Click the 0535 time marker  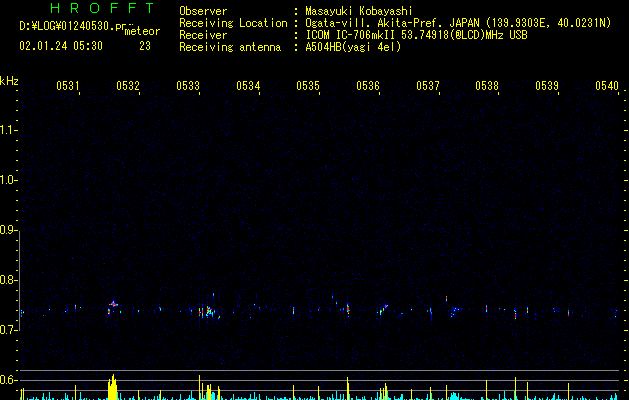coord(308,86)
